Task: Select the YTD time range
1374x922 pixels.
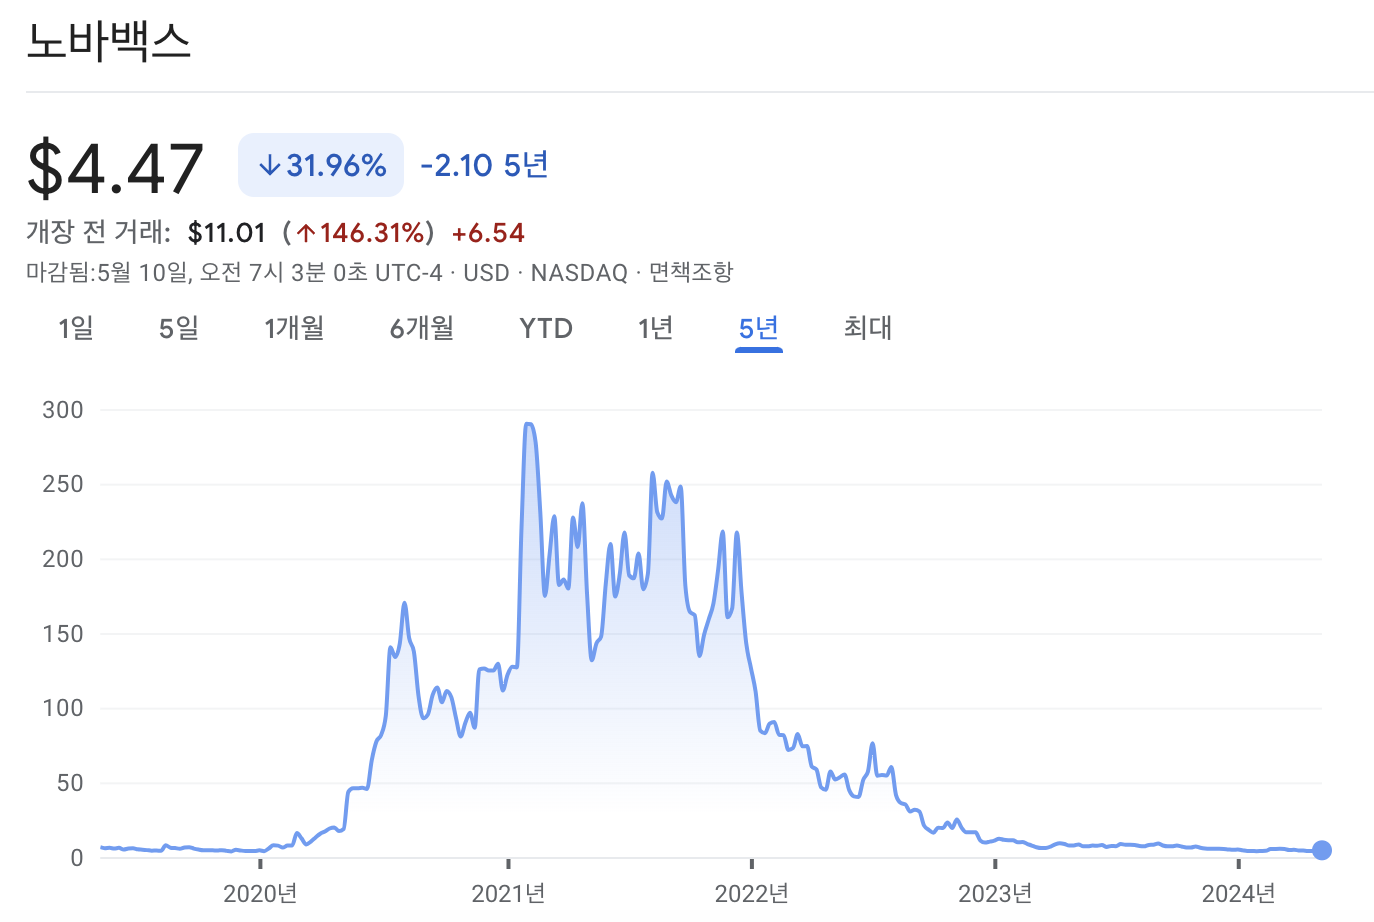Action: tap(545, 328)
